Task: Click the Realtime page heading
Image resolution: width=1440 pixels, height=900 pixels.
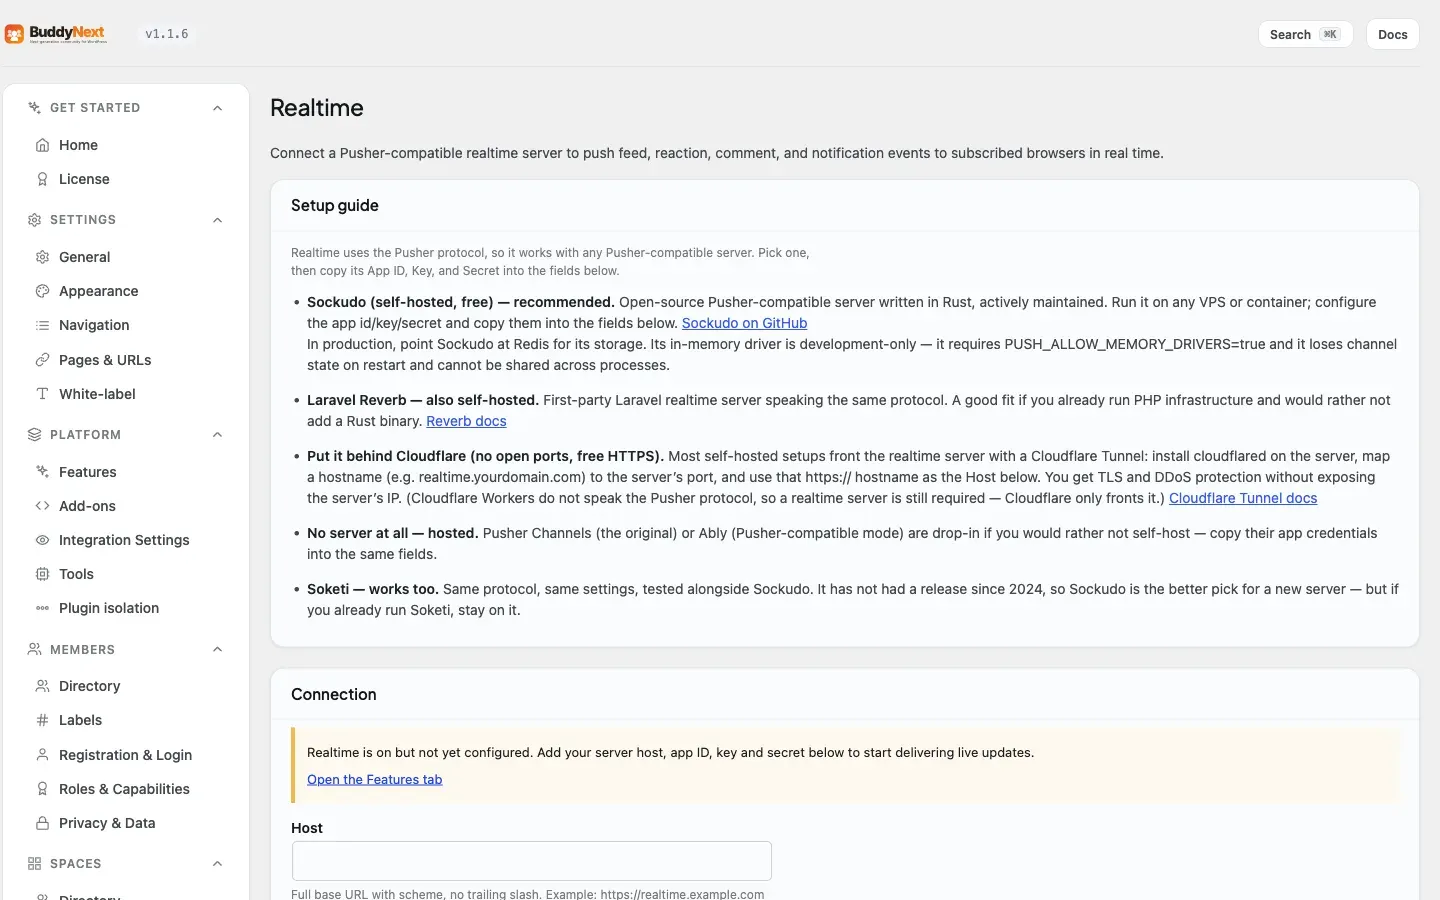Action: click(x=317, y=108)
